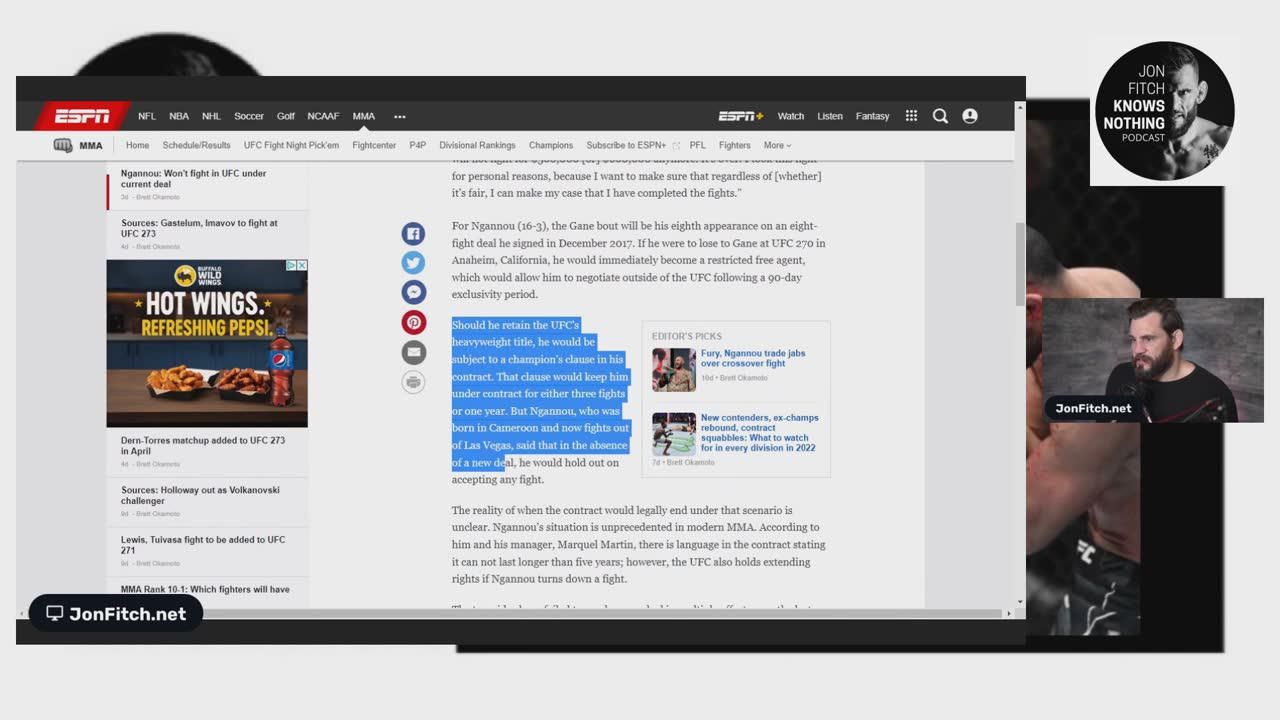1280x720 pixels.
Task: Open the Fightcenter tab
Action: click(374, 145)
